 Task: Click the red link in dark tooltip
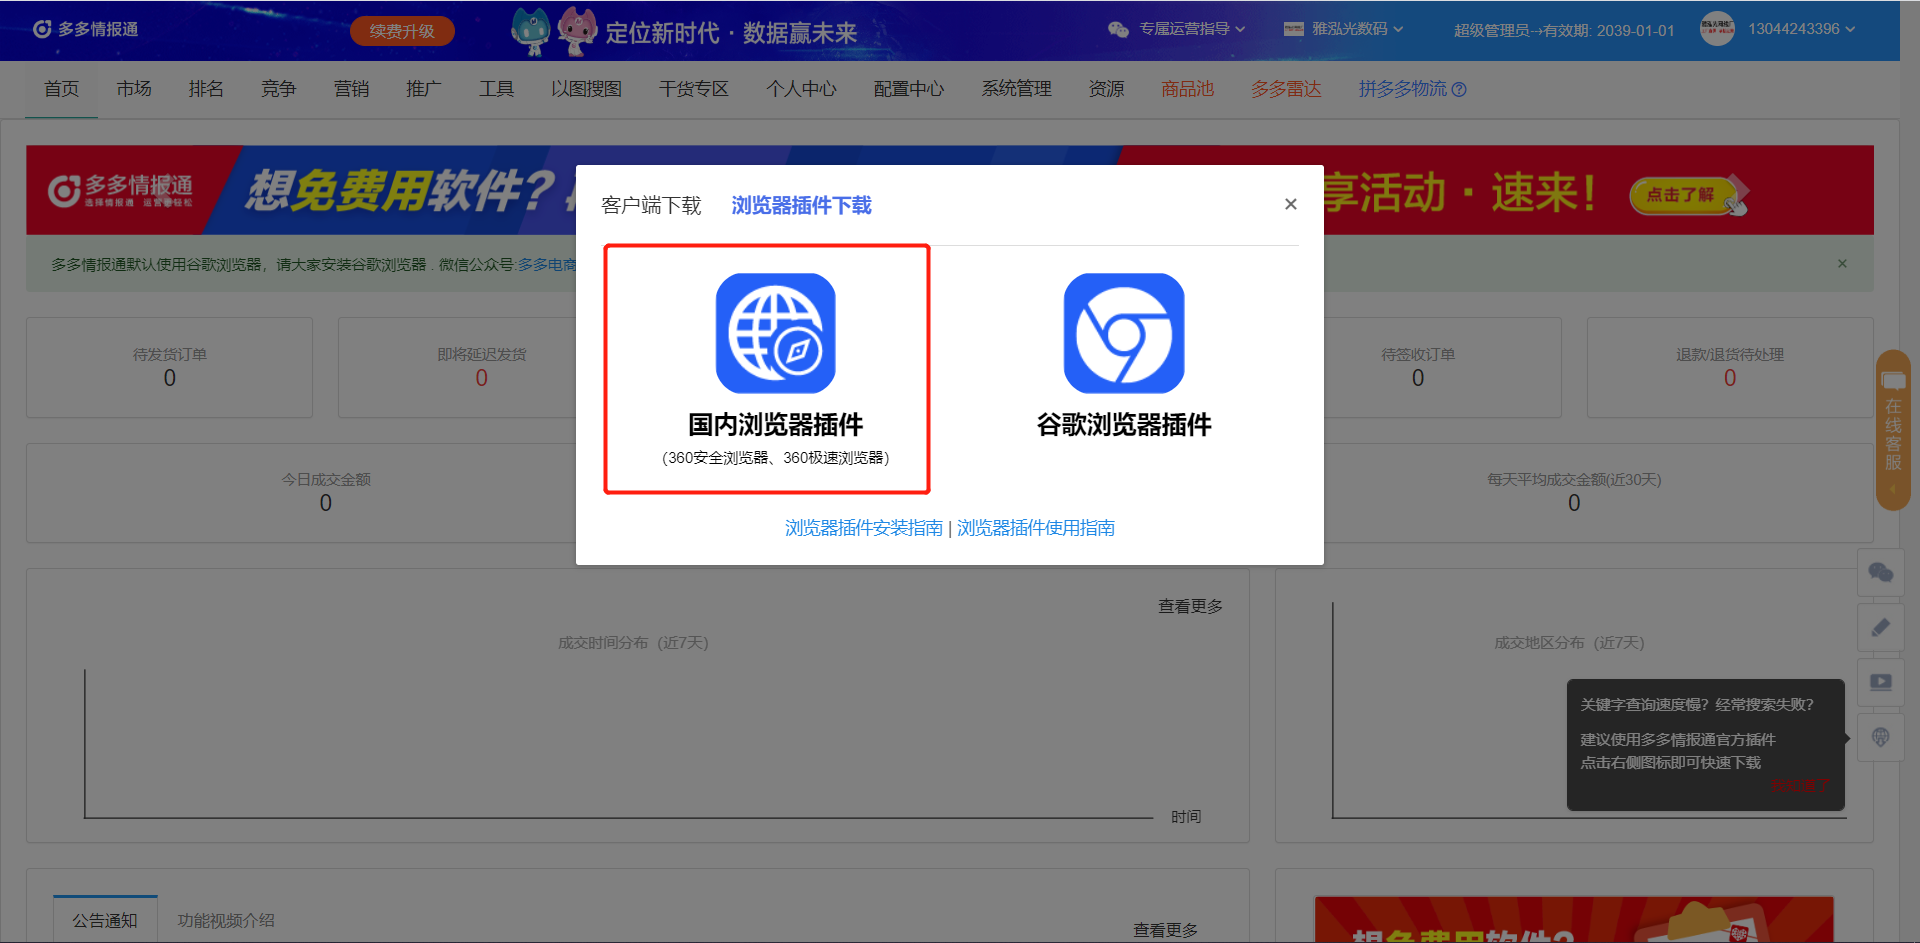coord(1799,785)
